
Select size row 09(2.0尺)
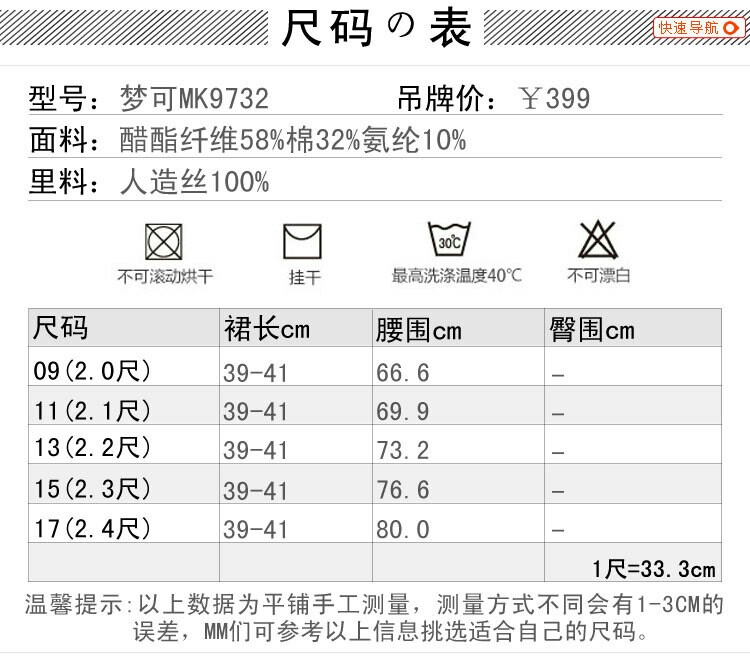click(375, 366)
